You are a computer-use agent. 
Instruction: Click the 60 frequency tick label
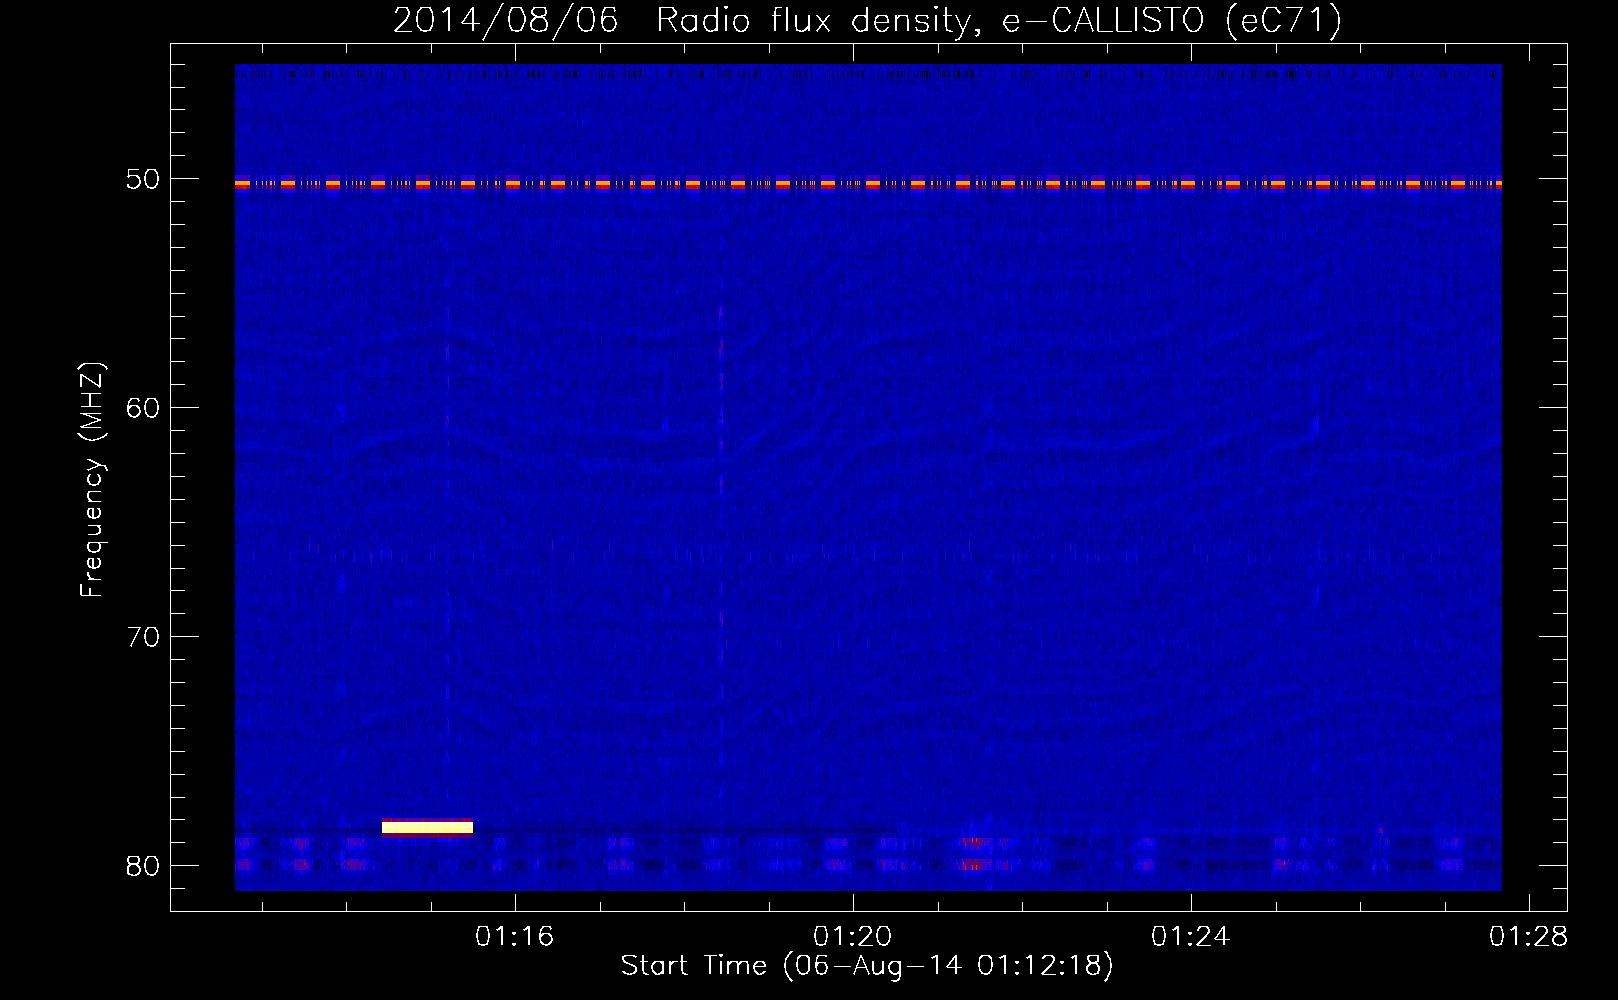pyautogui.click(x=143, y=407)
